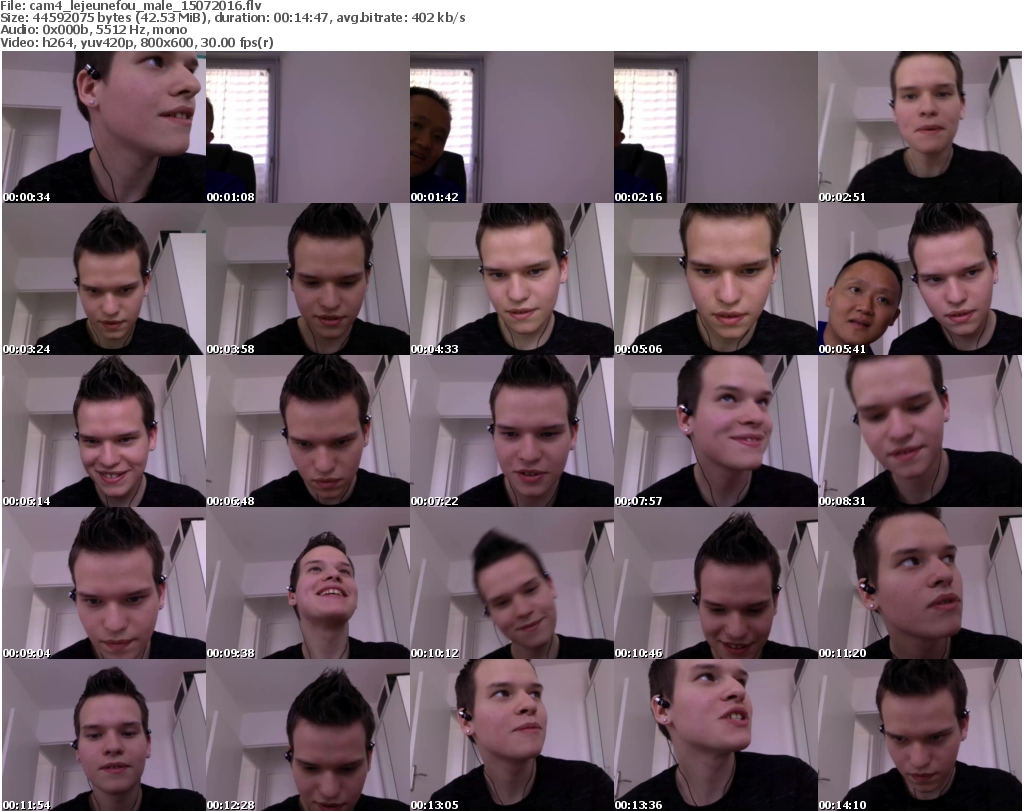
Task: Open the thumbnail at 00:06:14
Action: pyautogui.click(x=104, y=432)
